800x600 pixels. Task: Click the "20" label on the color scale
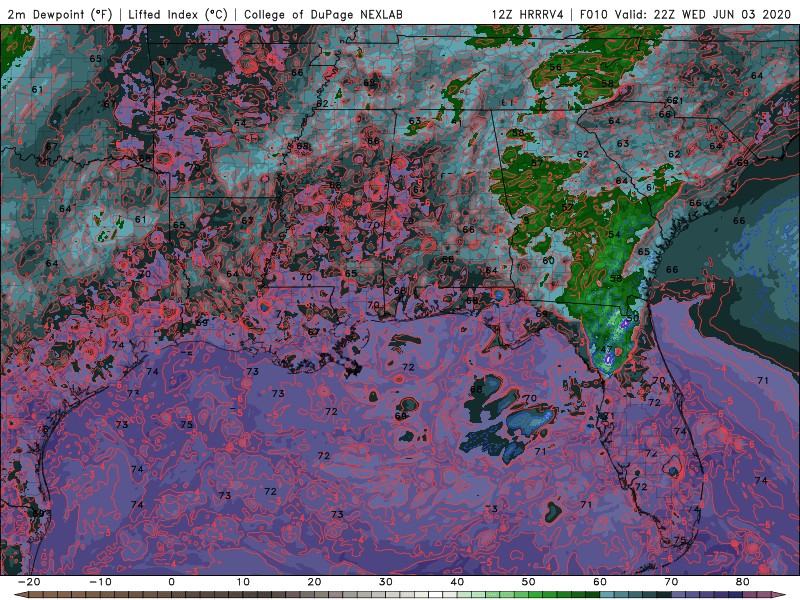[314, 582]
